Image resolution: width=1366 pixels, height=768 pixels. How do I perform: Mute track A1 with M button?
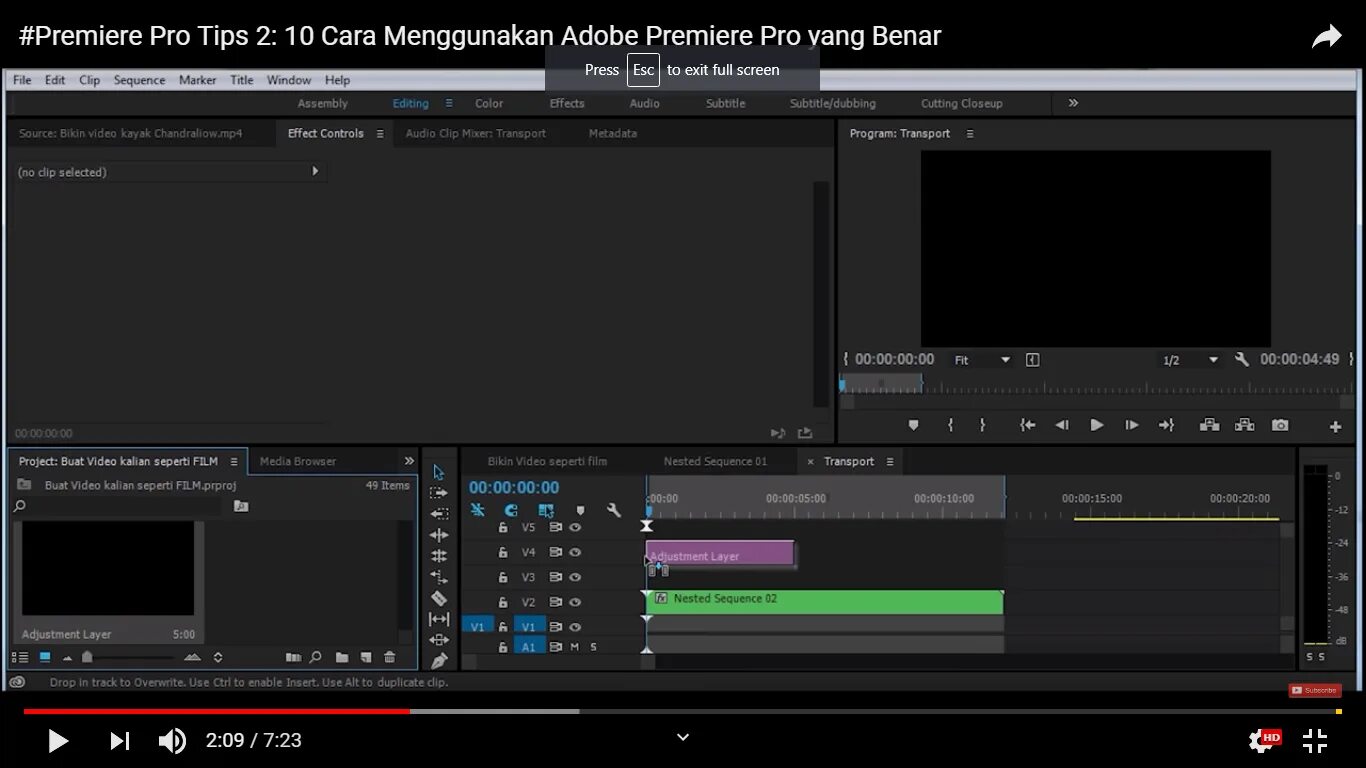coord(574,647)
